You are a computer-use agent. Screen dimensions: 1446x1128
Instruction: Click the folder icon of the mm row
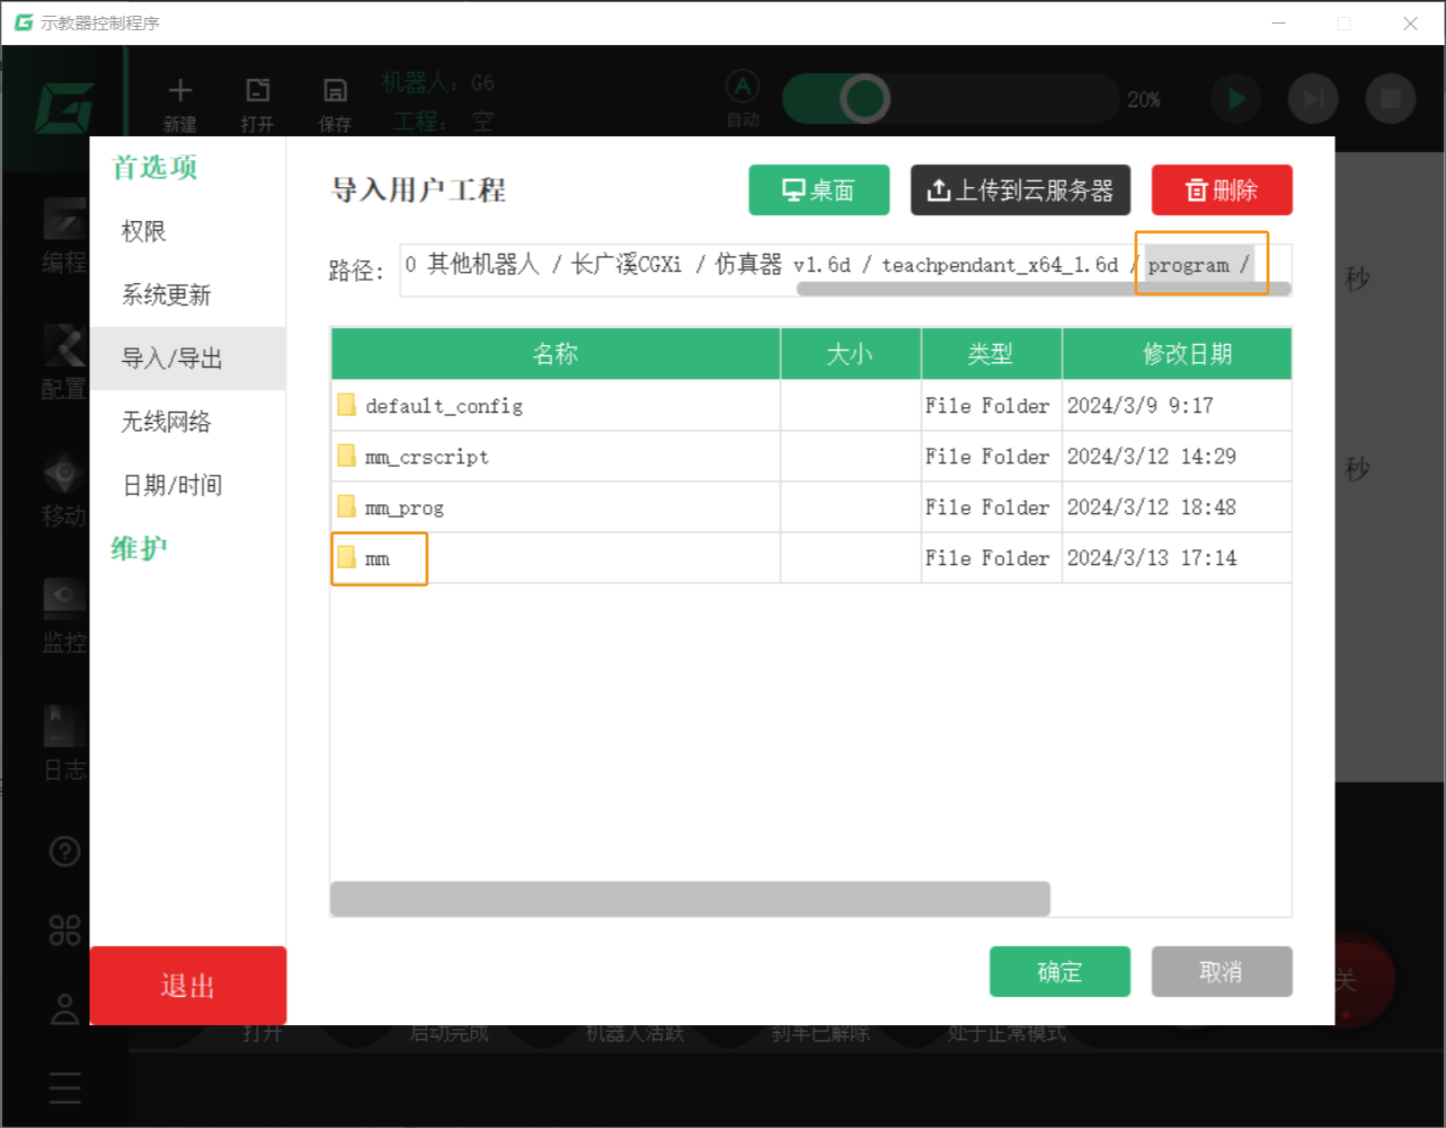[x=347, y=557]
